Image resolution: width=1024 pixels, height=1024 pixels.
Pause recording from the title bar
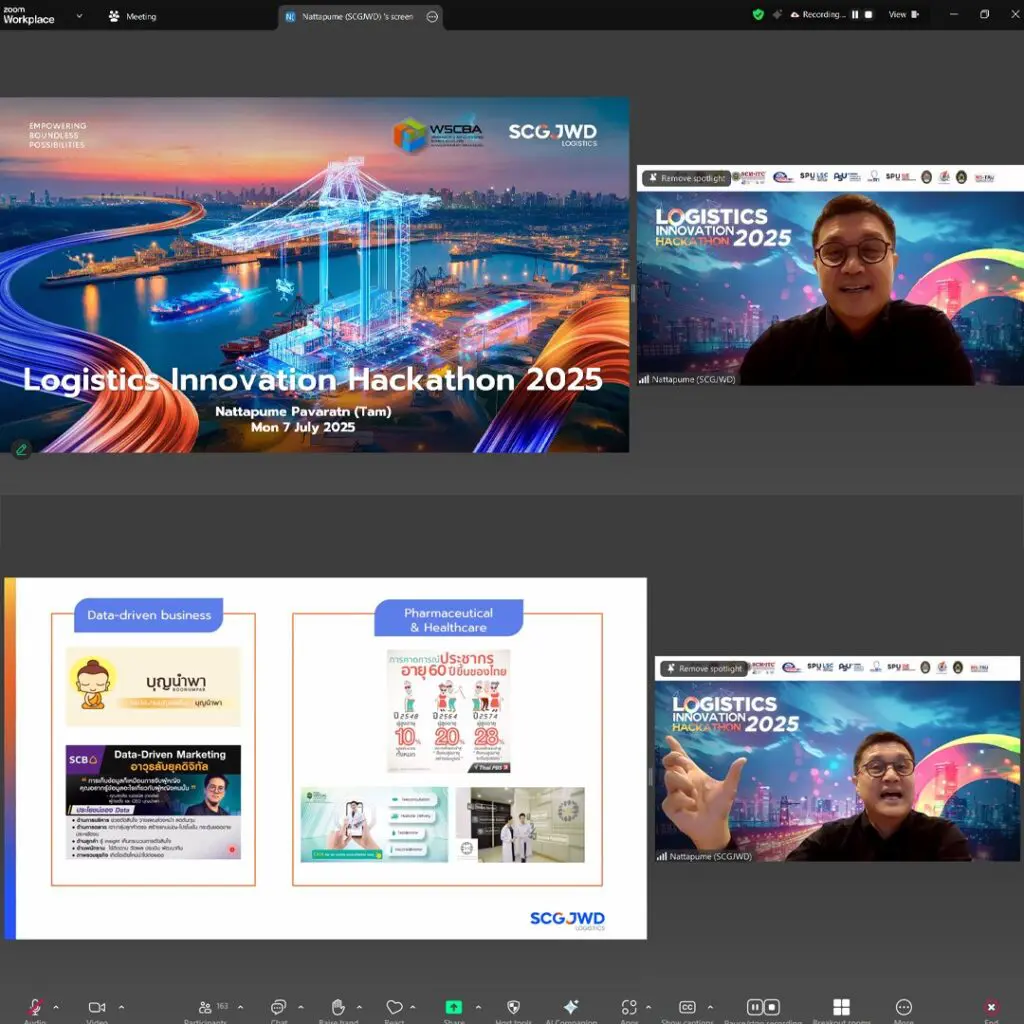click(x=854, y=14)
